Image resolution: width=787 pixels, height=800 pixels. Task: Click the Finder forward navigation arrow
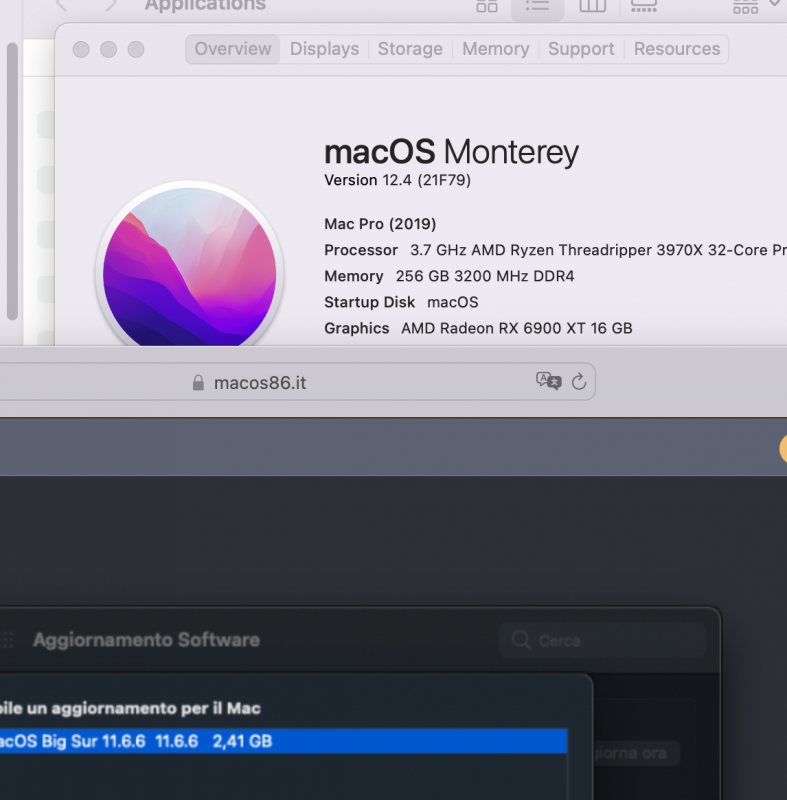point(111,6)
